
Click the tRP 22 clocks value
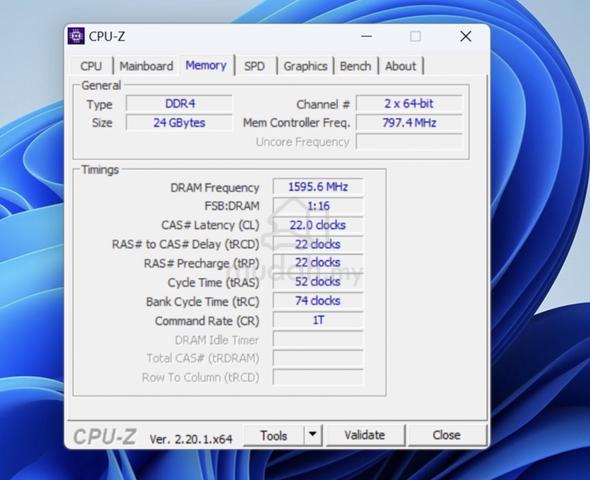318,263
